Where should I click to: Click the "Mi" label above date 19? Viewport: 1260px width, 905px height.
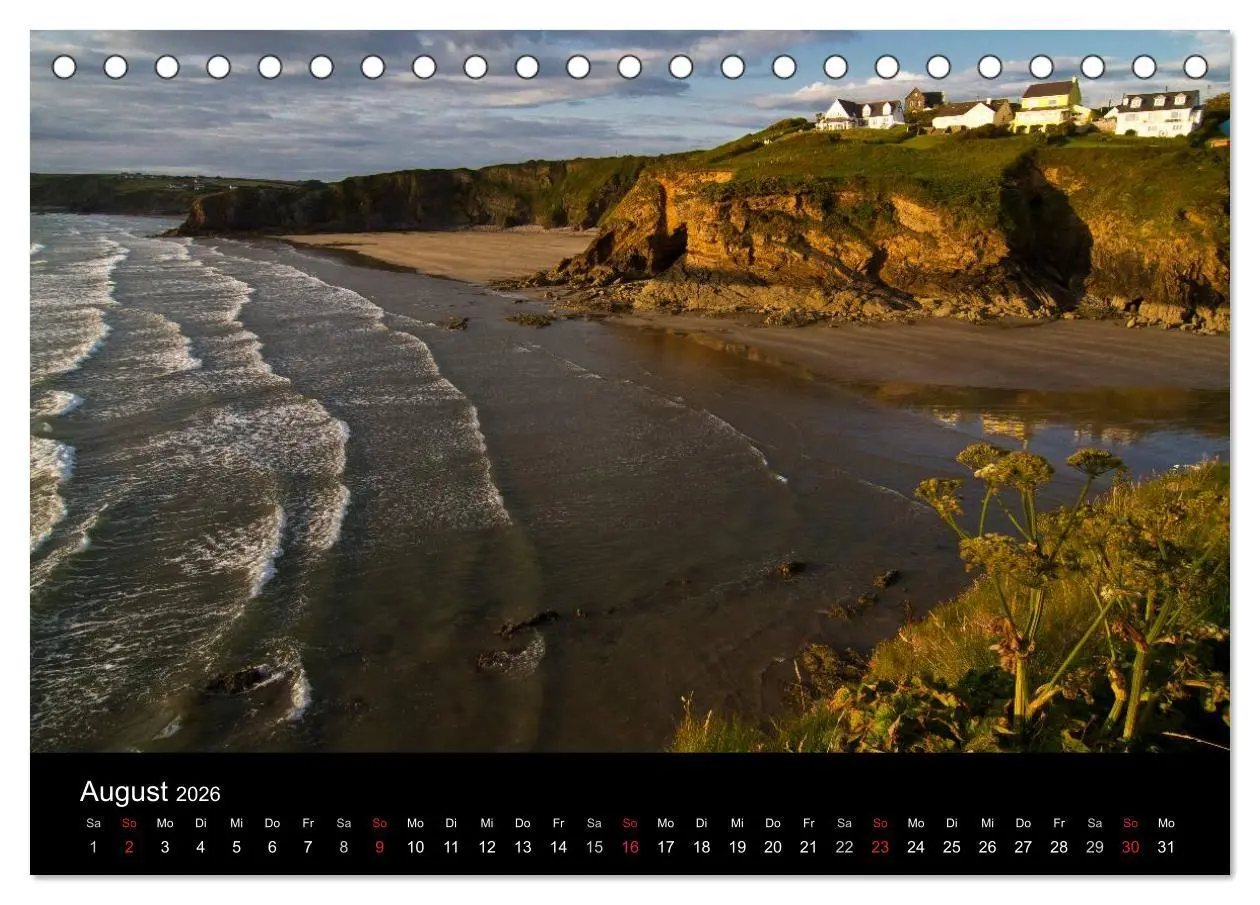pyautogui.click(x=737, y=823)
